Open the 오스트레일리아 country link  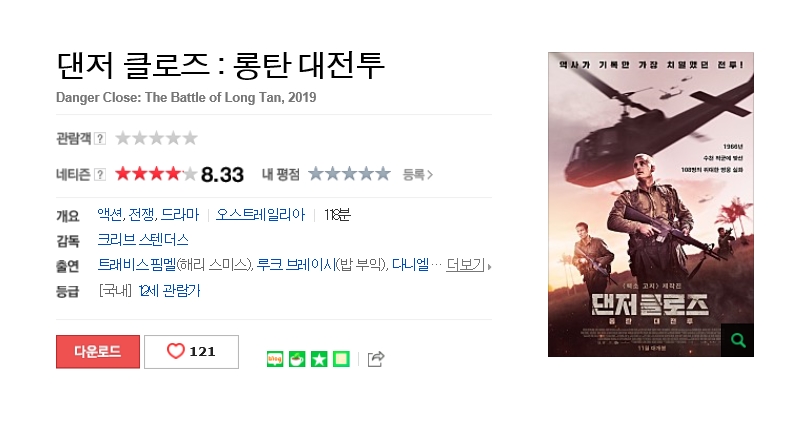(260, 215)
